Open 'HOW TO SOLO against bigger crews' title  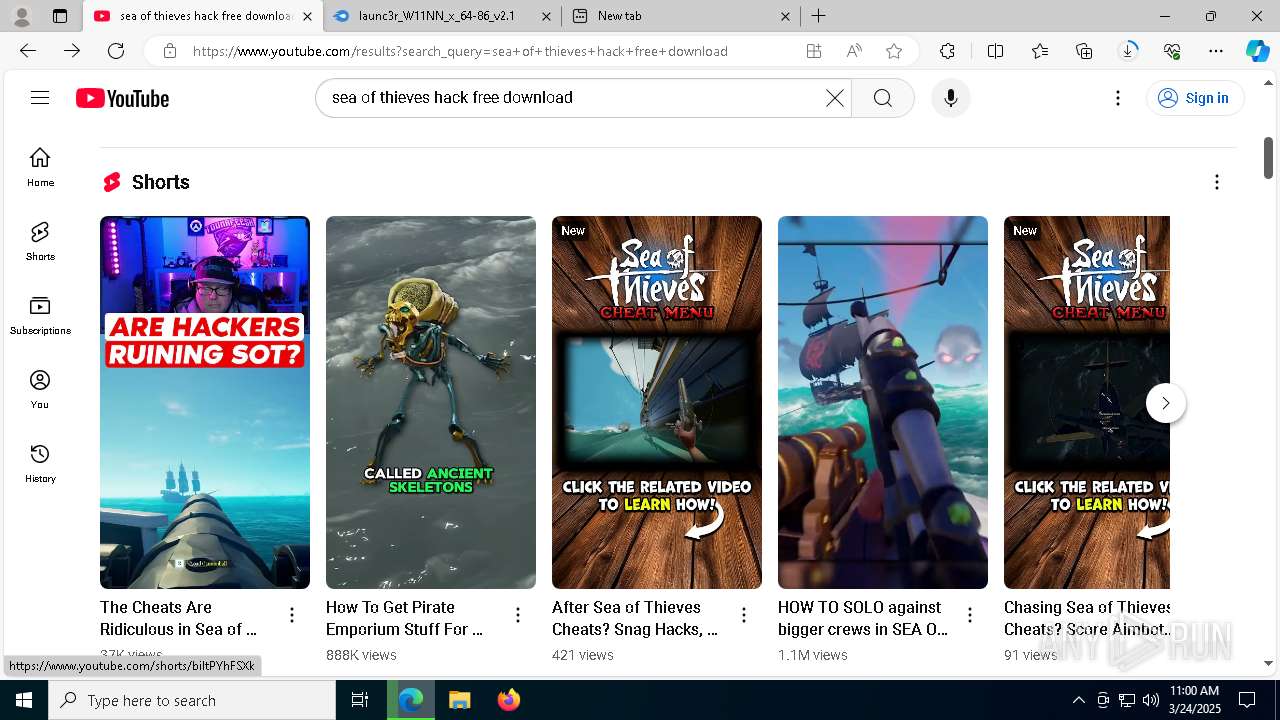tap(863, 618)
